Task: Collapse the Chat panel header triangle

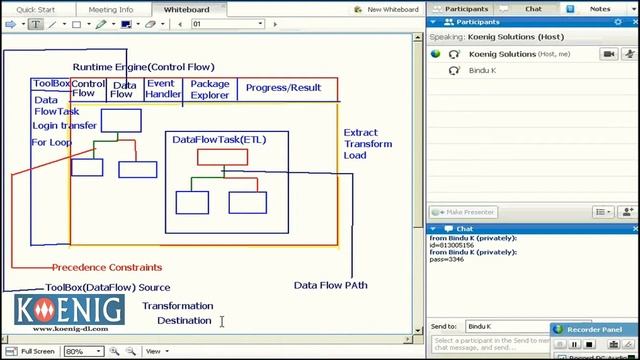Action: coord(433,229)
